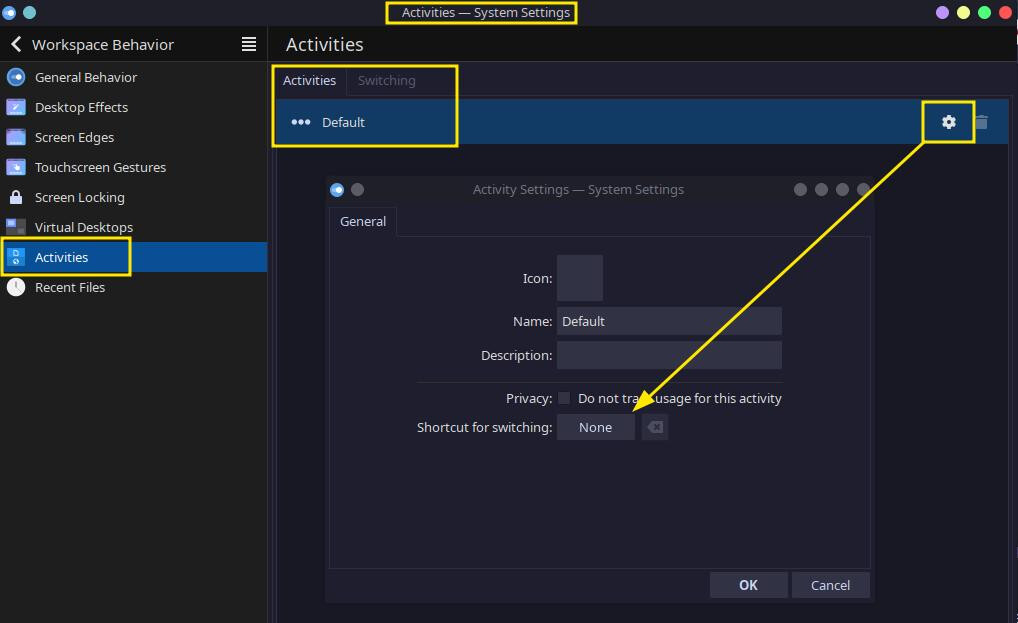Confirm the dialog with OK

click(749, 585)
